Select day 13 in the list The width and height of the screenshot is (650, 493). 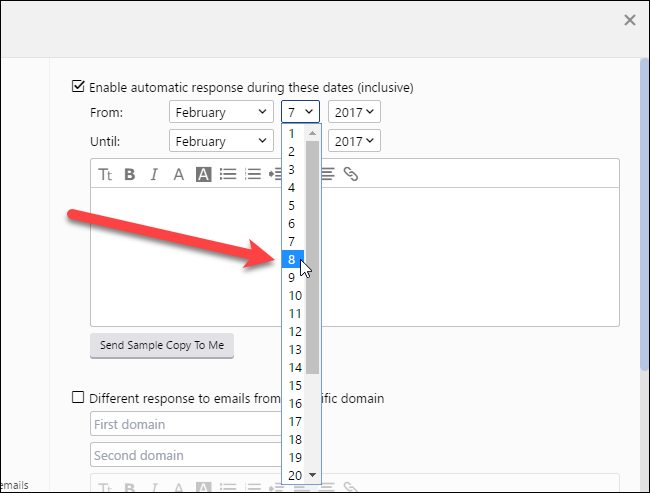click(x=293, y=350)
